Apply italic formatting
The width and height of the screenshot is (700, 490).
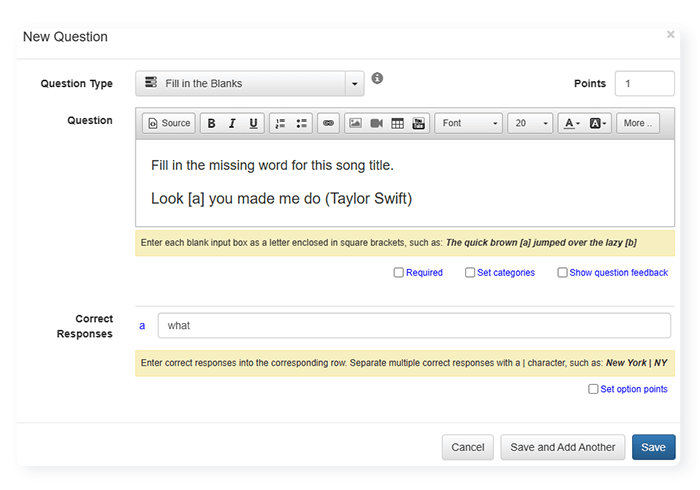[232, 123]
